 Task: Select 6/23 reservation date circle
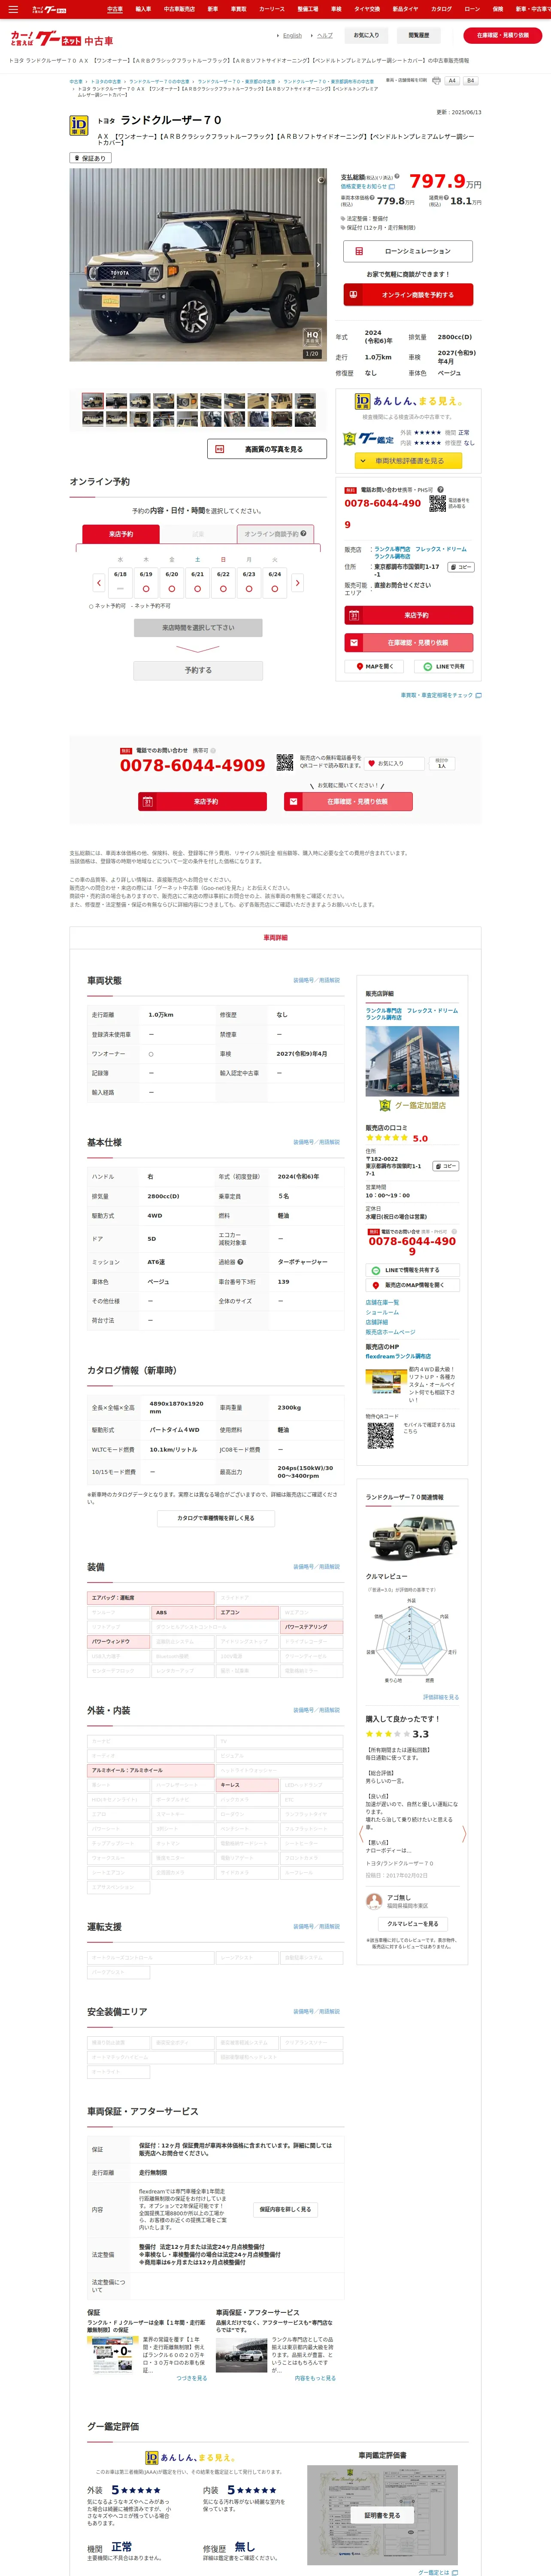[x=249, y=589]
